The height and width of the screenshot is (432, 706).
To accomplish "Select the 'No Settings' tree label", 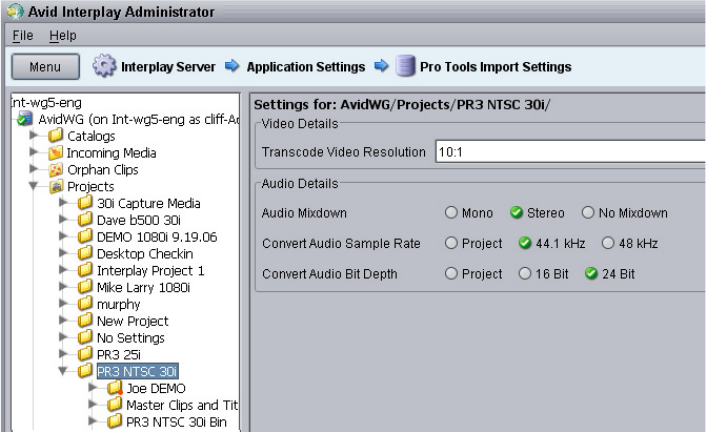I will pyautogui.click(x=131, y=338).
